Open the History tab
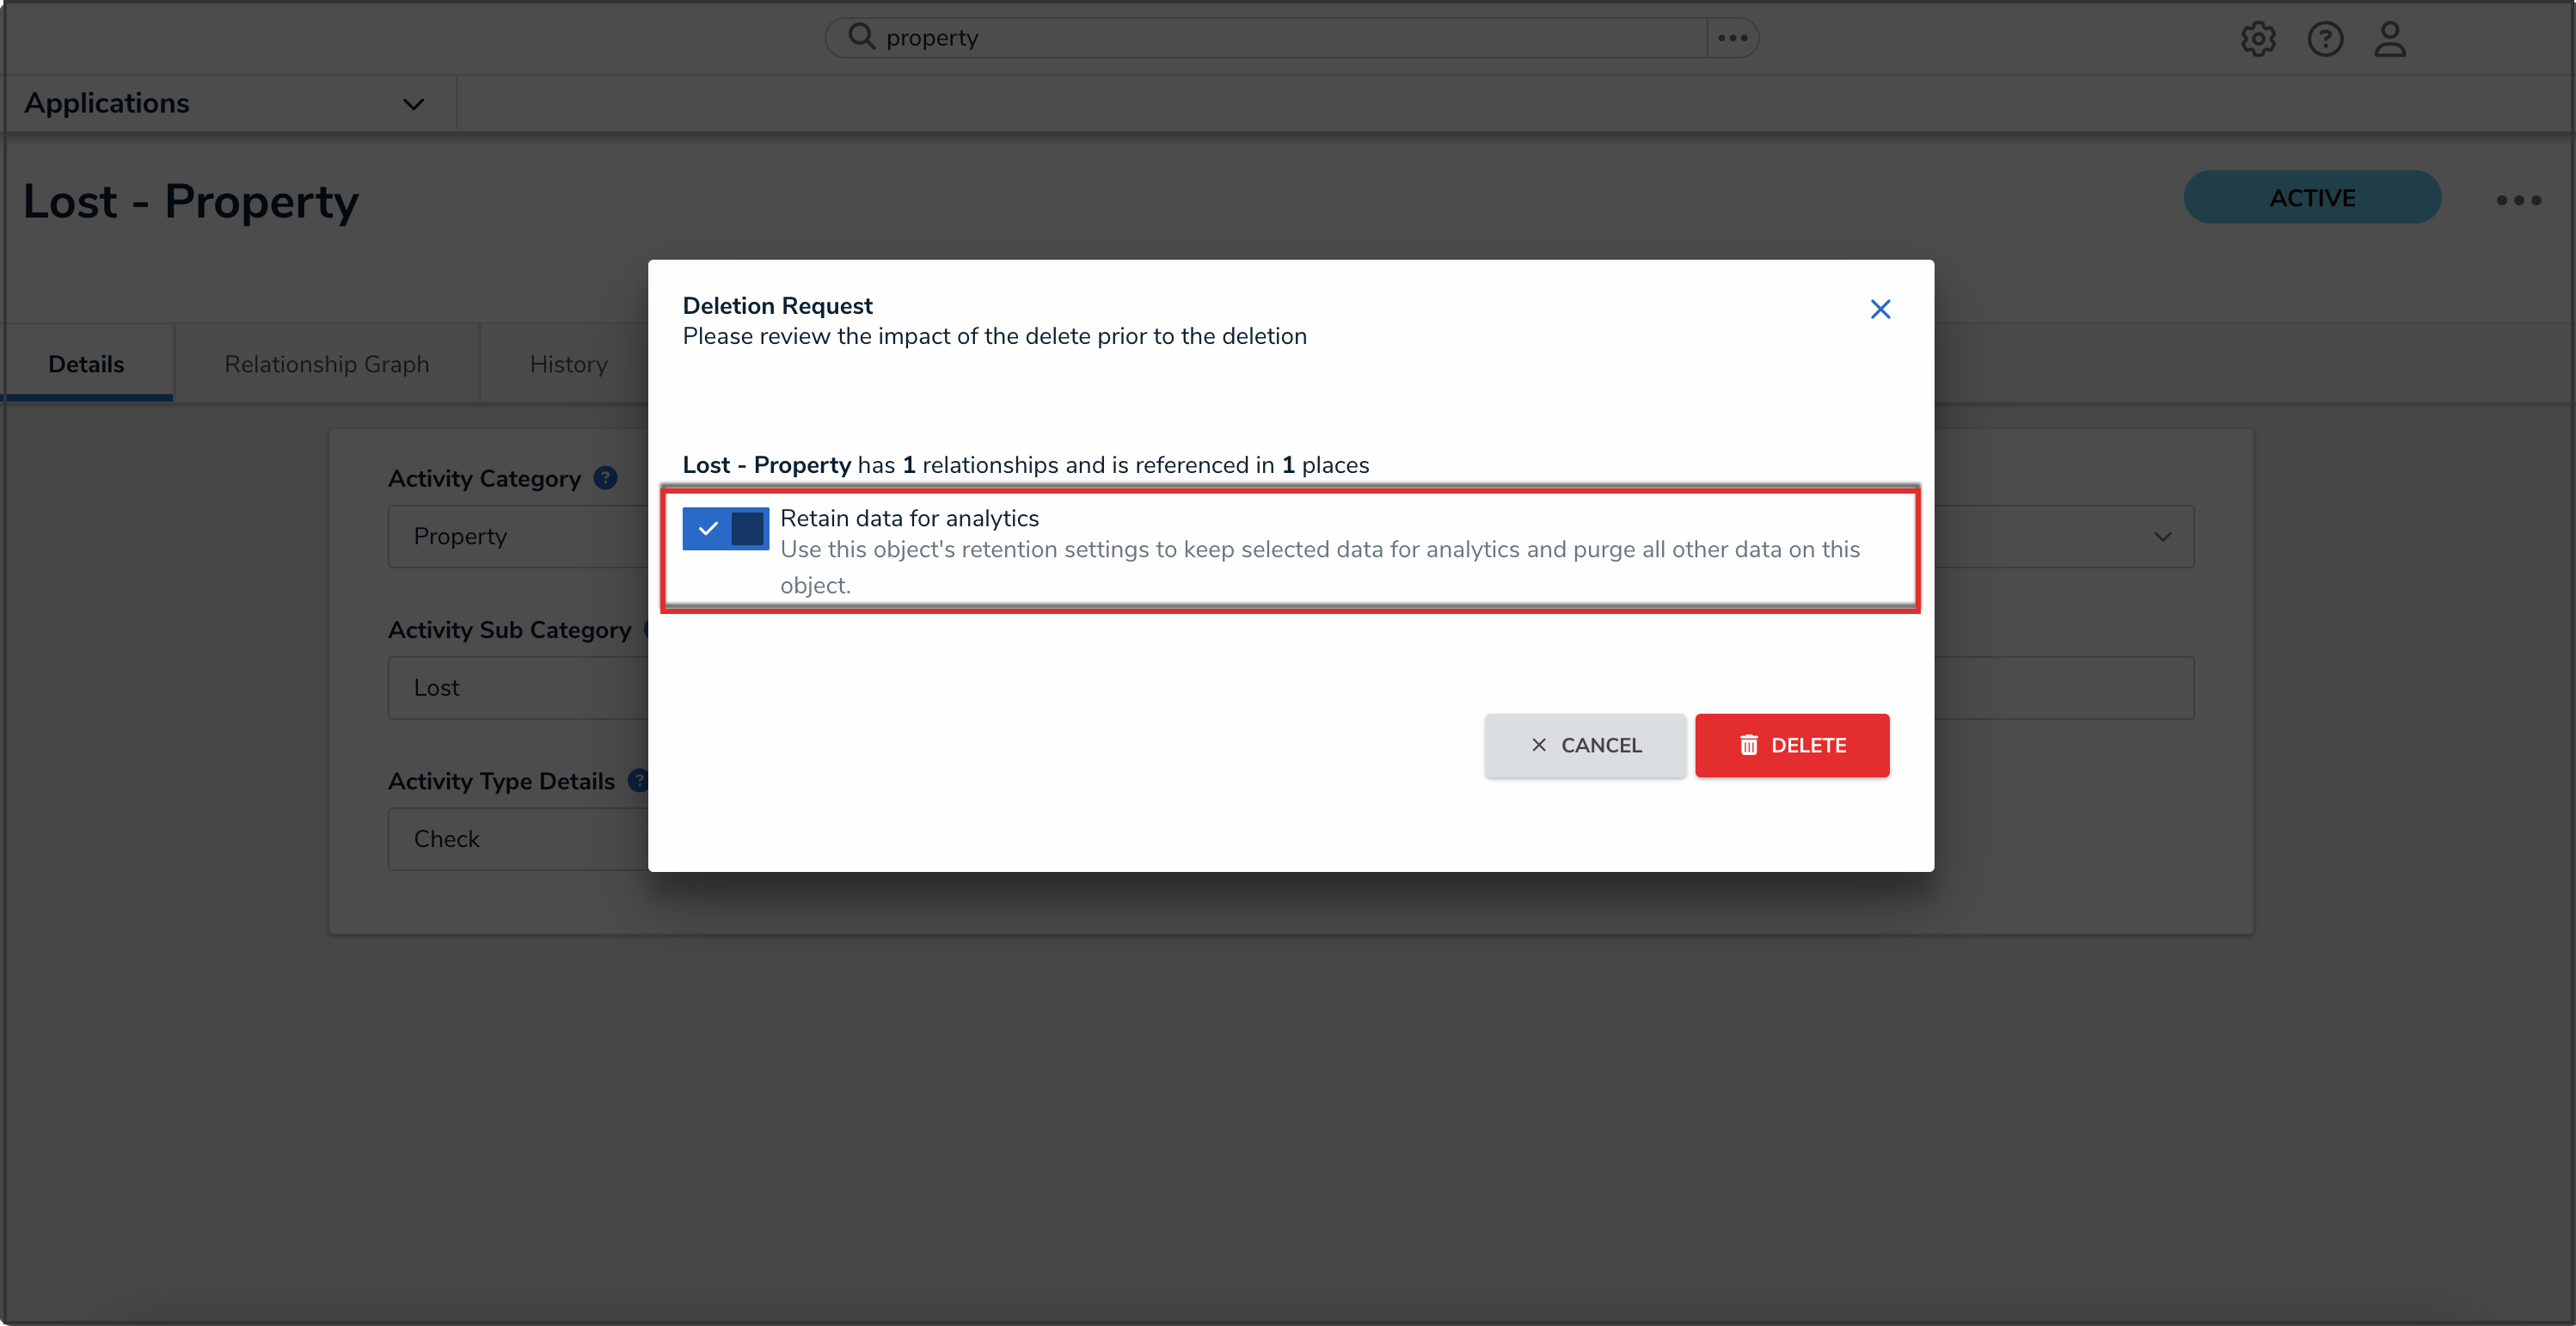 [568, 364]
